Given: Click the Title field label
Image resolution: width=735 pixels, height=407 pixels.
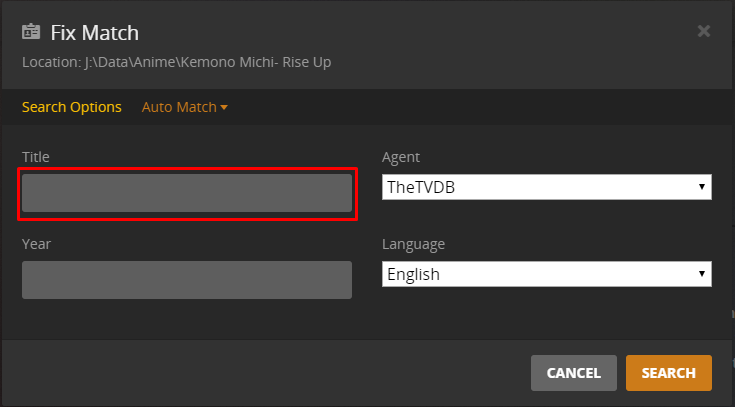Looking at the screenshot, I should coord(36,157).
